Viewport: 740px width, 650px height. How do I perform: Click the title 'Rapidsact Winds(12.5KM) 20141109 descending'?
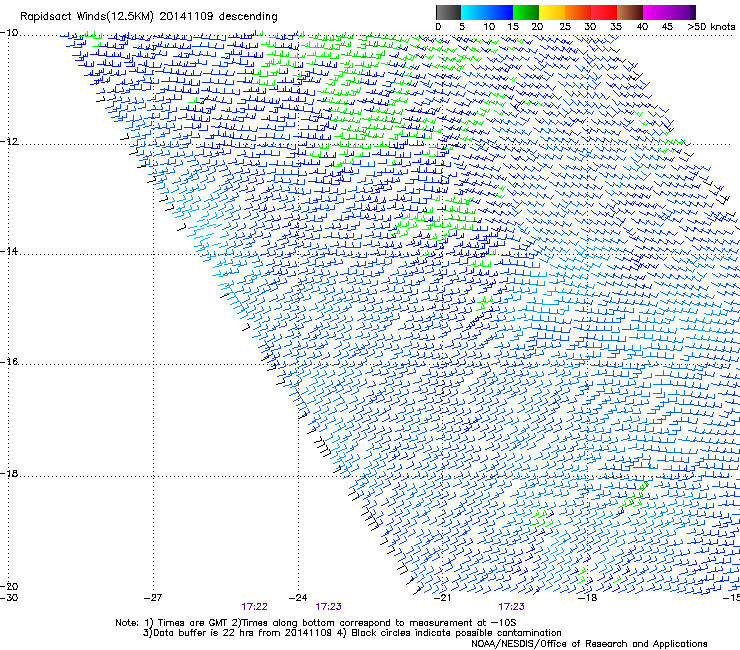click(149, 17)
